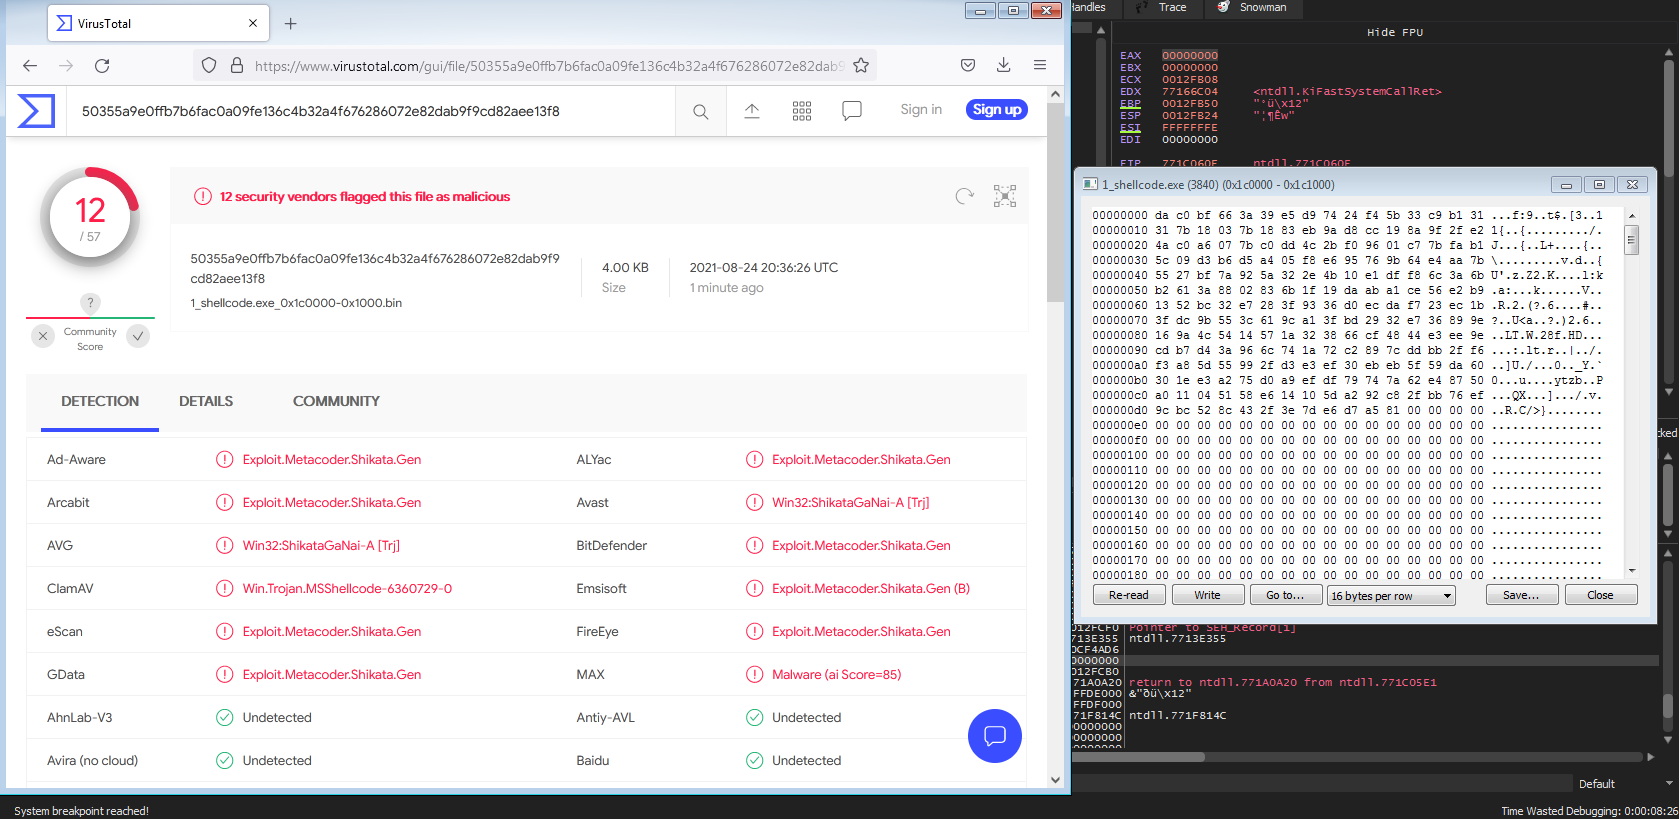1680x819 pixels.
Task: Click ClamAV Win.Trojan.MSShellcode-6360729-0 result
Action: tap(347, 589)
